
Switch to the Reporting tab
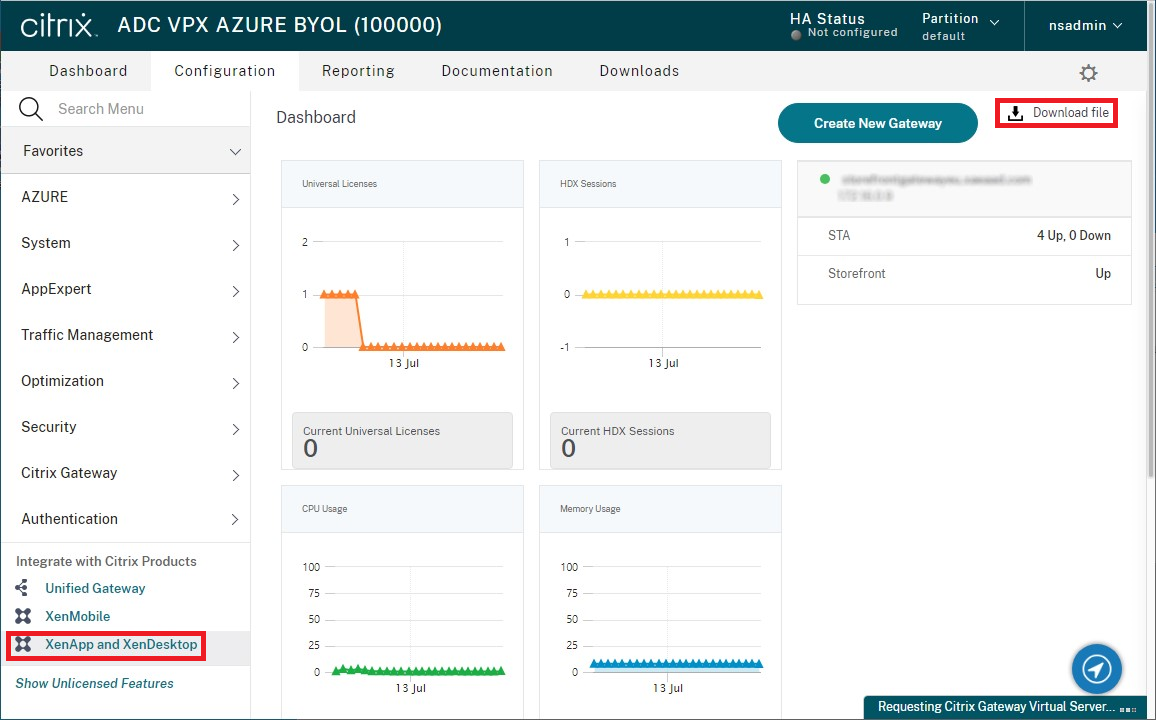tap(358, 71)
